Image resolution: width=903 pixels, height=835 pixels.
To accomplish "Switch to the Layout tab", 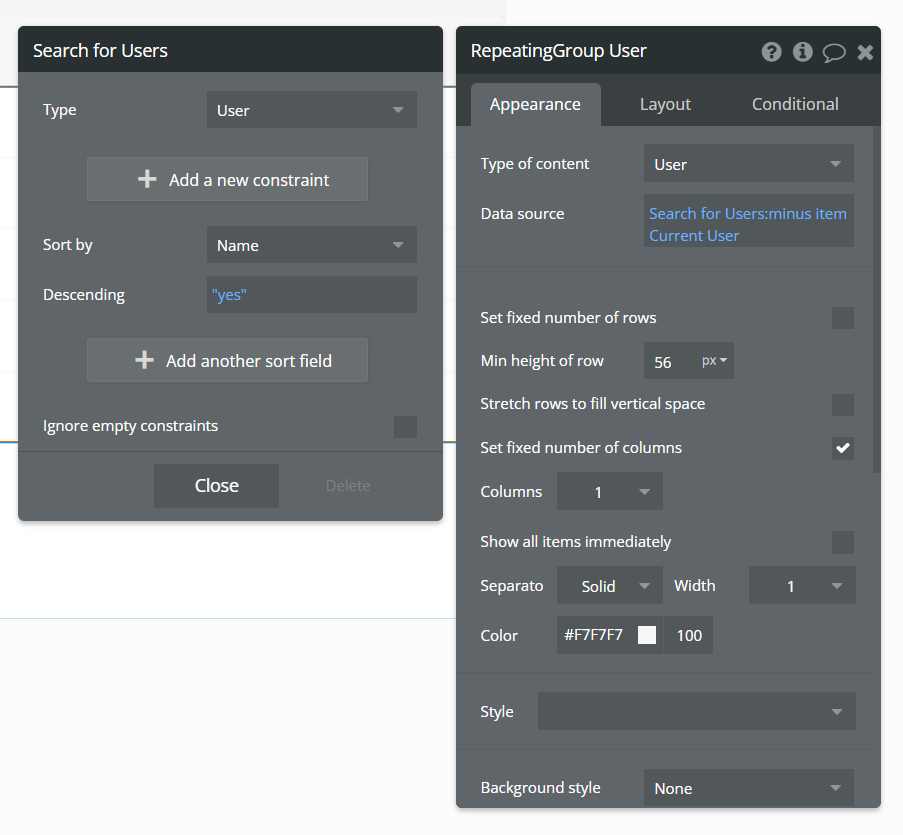I will pyautogui.click(x=665, y=104).
